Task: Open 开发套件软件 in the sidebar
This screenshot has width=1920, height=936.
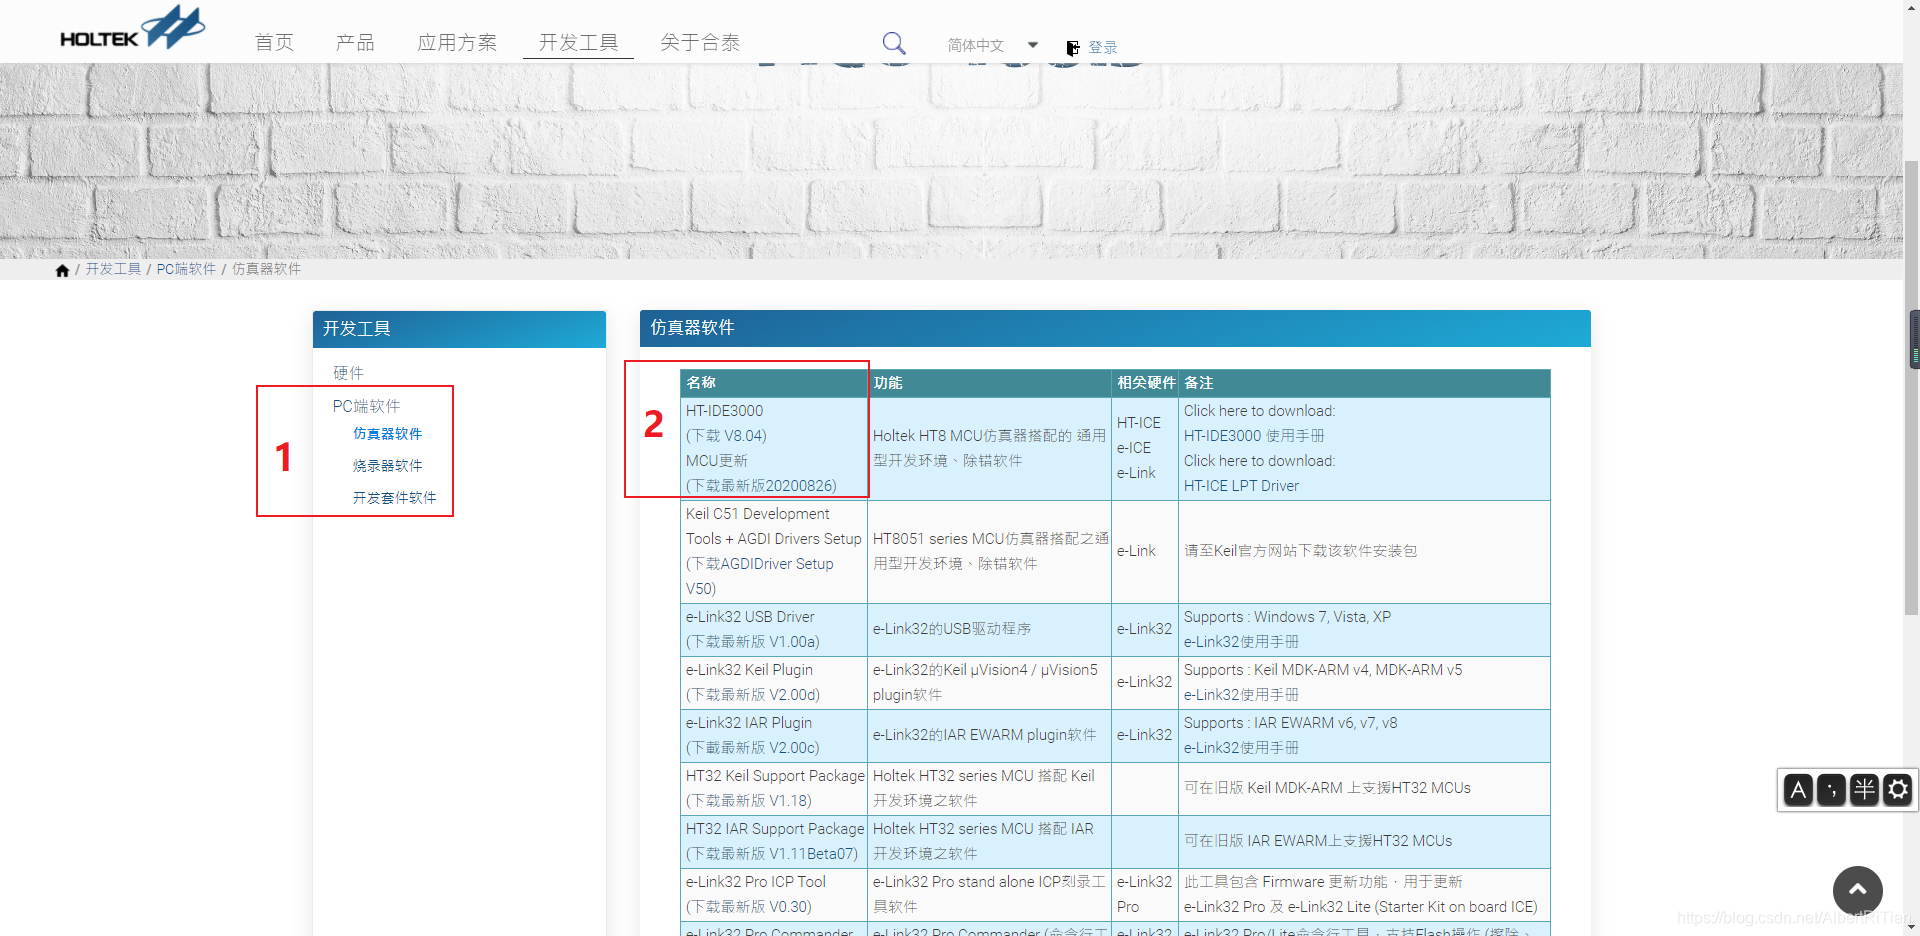Action: coord(394,498)
